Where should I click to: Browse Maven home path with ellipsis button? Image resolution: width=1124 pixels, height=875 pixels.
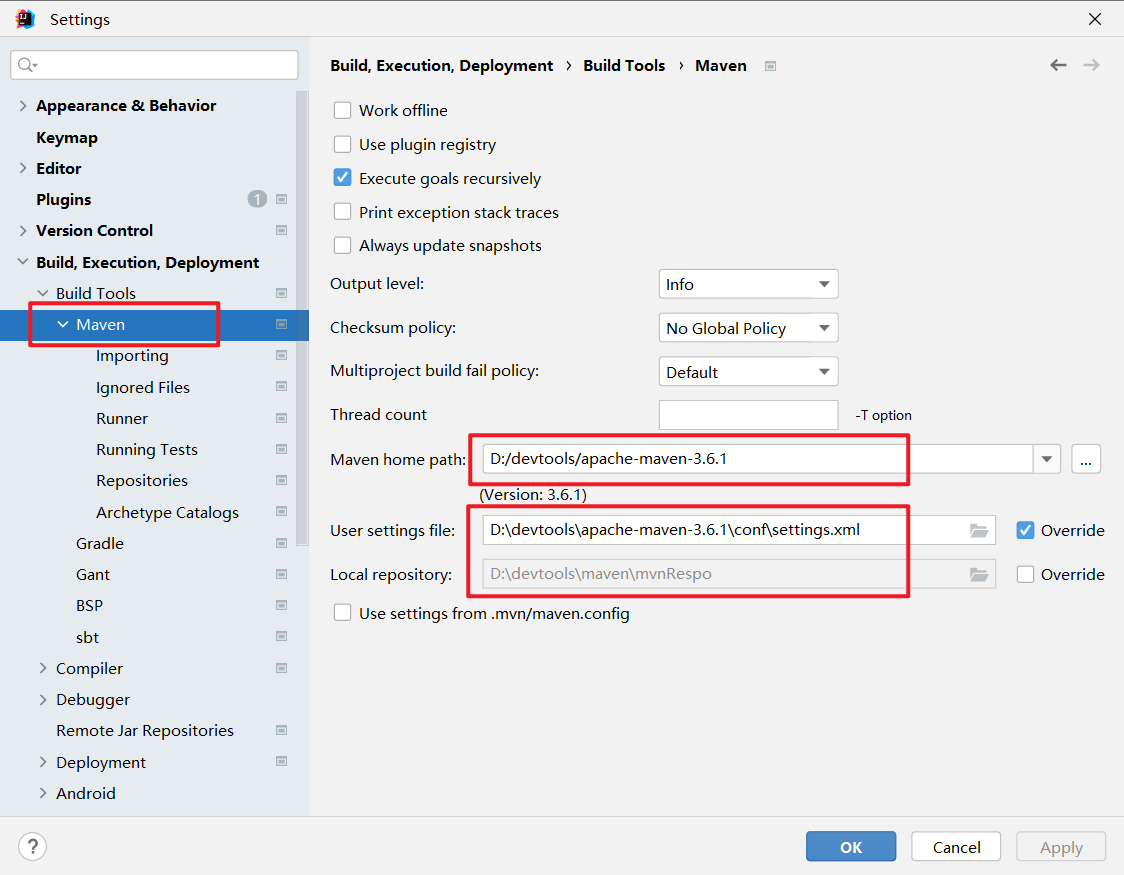1086,459
